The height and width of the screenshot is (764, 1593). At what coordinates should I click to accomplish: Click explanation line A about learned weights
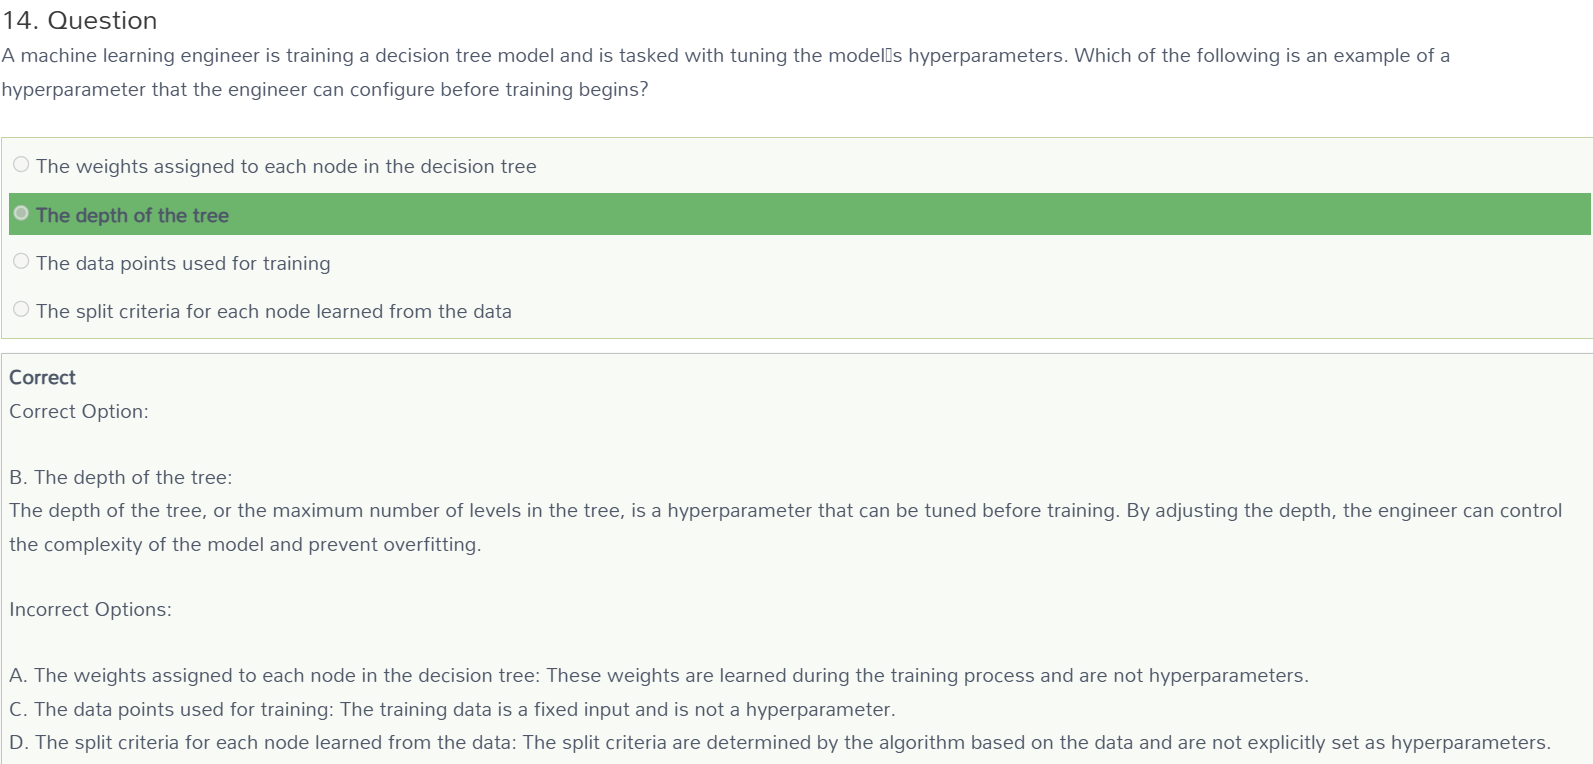pyautogui.click(x=659, y=675)
